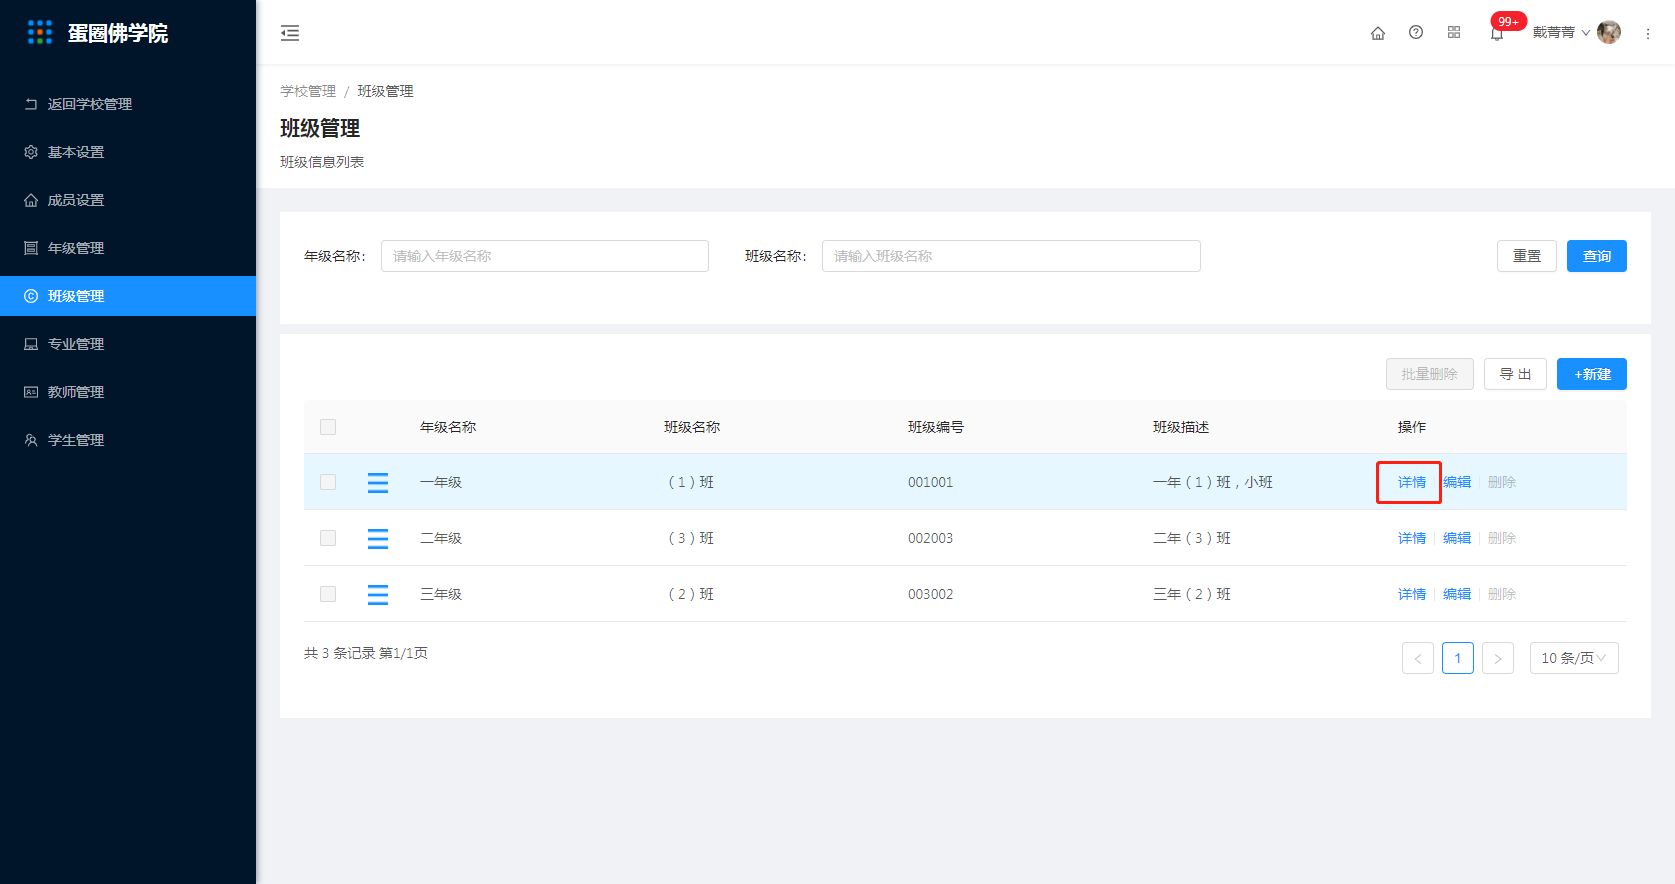Open 学生管理 in sidebar
1675x884 pixels.
pyautogui.click(x=128, y=440)
